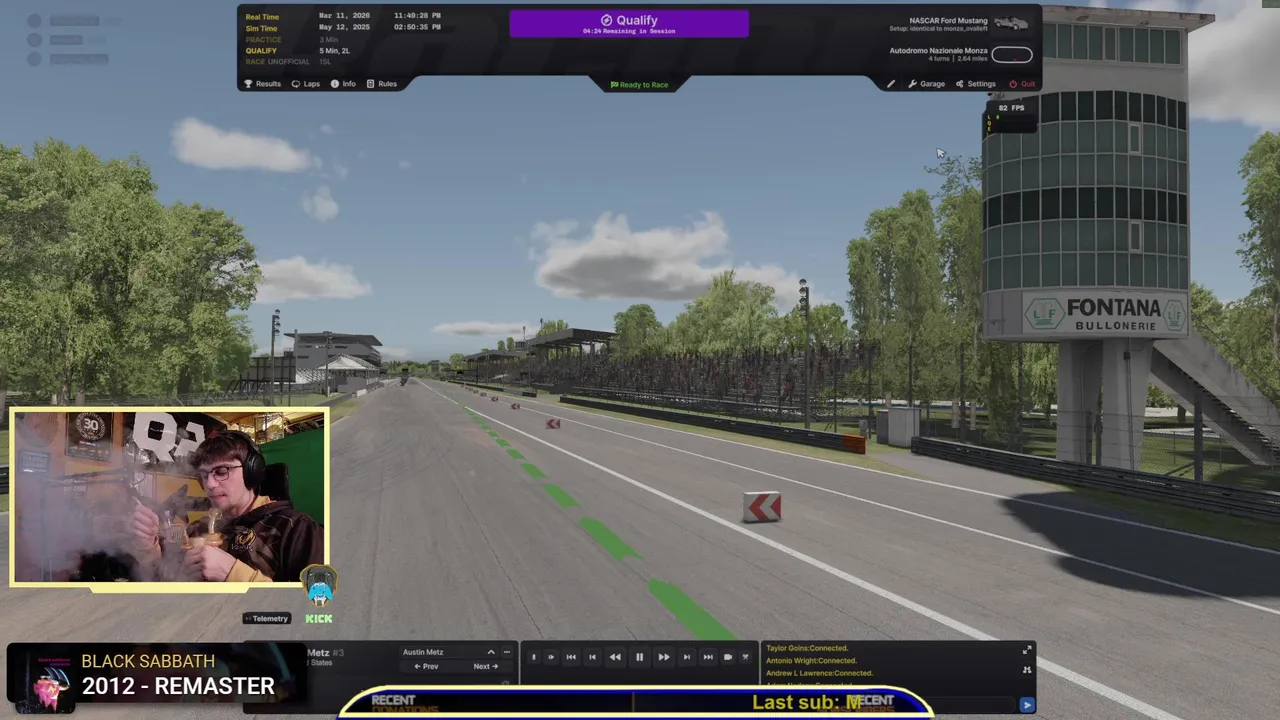The width and height of the screenshot is (1280, 720).
Task: Click the KICK logo below webcam
Action: coord(319,618)
